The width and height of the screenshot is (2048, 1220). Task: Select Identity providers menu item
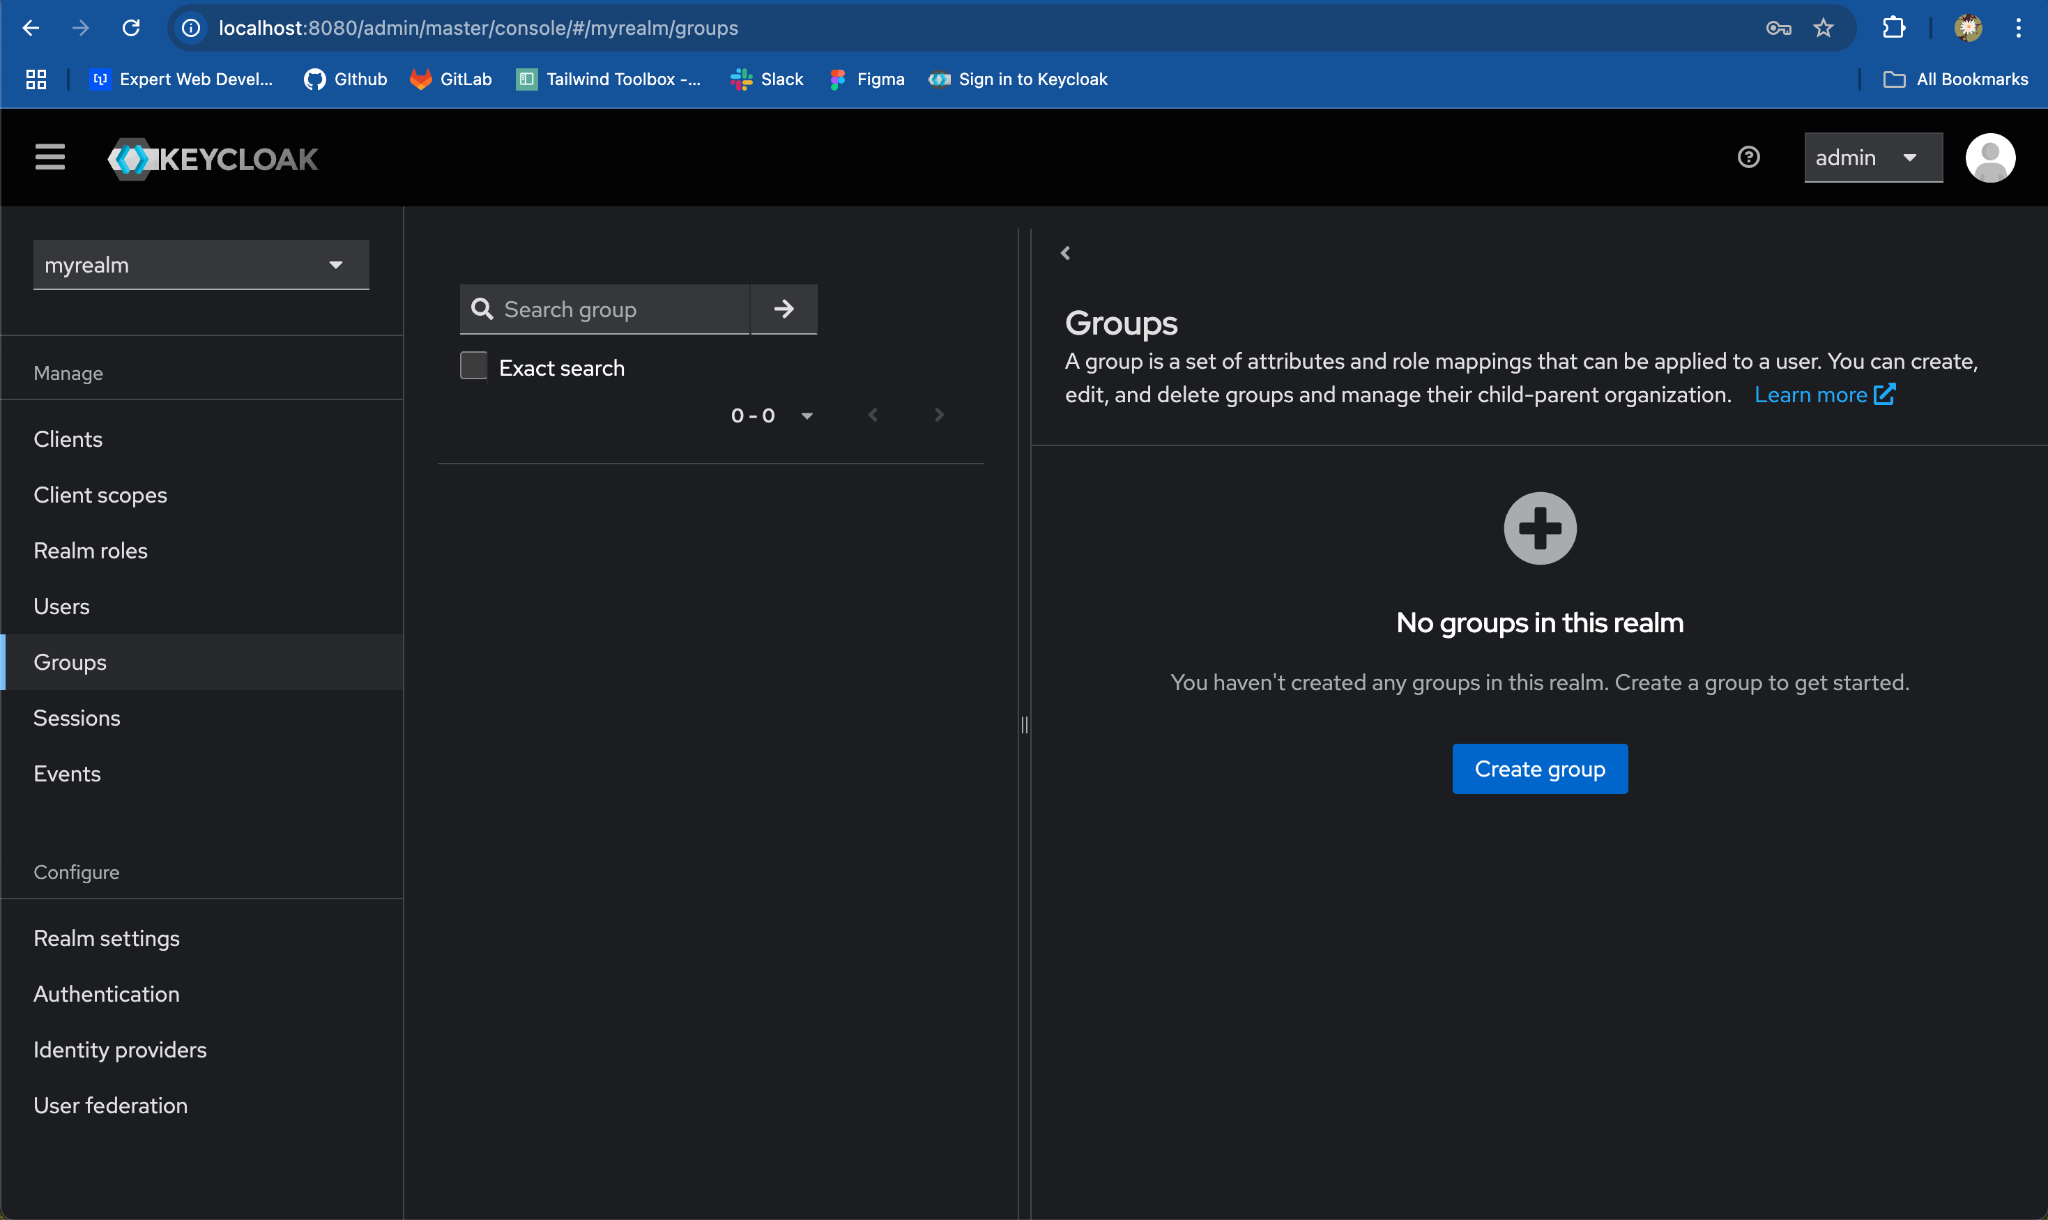[x=120, y=1049]
